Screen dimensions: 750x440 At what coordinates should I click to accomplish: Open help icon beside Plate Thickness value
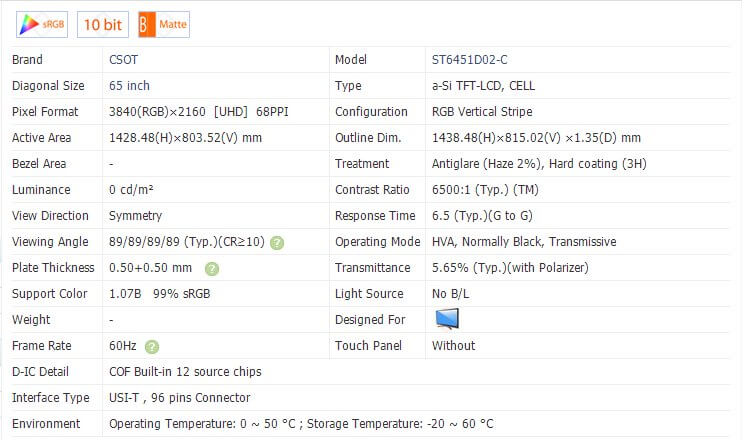(x=212, y=268)
